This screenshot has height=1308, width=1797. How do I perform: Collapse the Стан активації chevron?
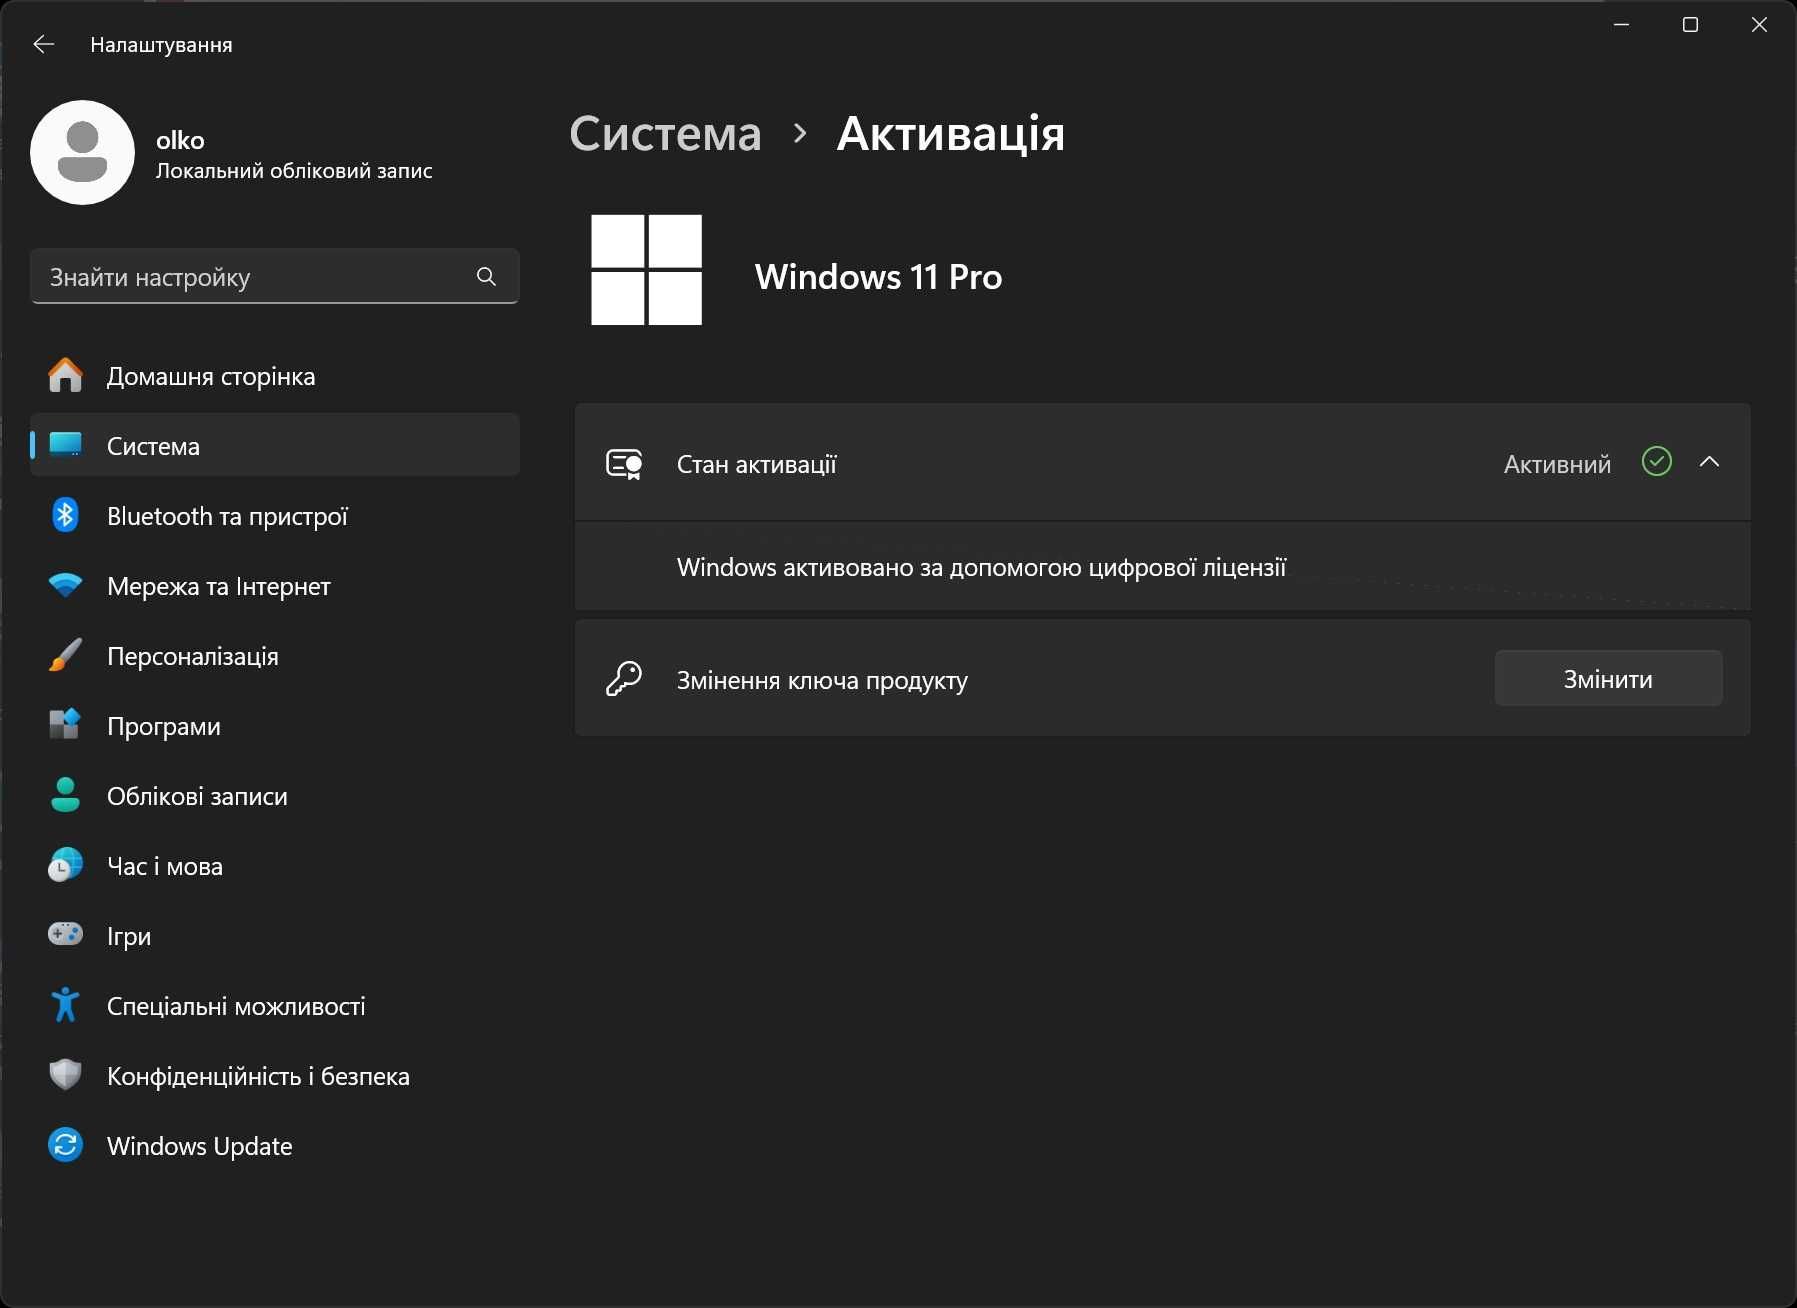[x=1709, y=462]
